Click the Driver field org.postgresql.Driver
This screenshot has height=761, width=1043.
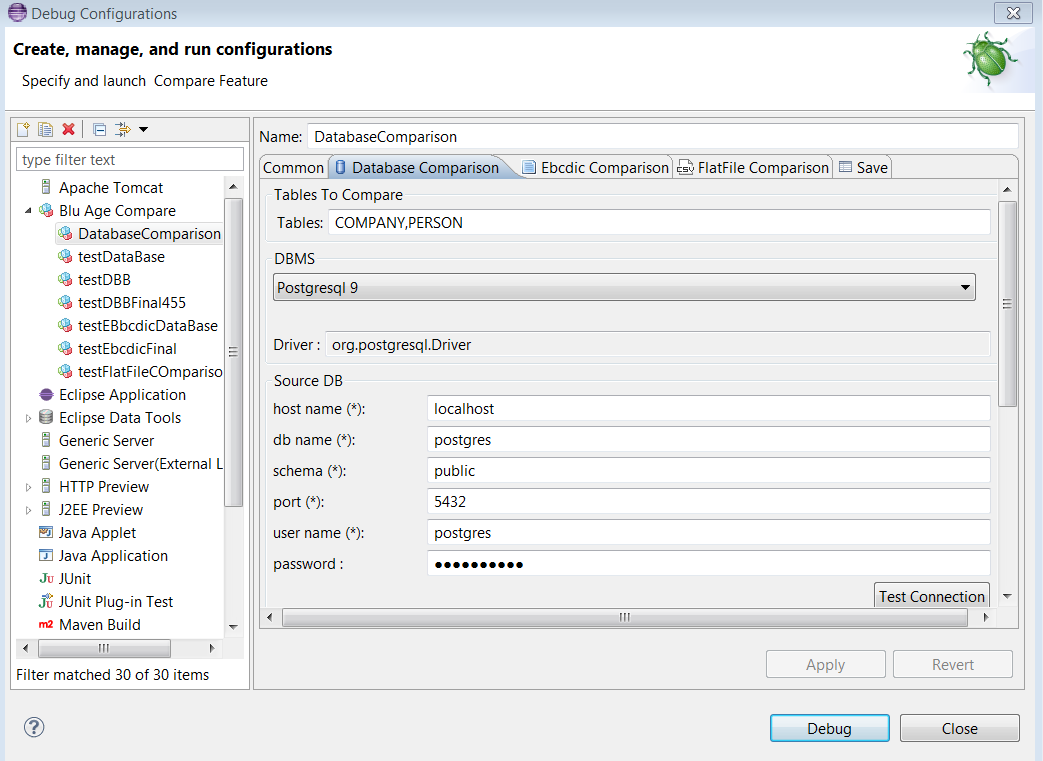point(658,345)
